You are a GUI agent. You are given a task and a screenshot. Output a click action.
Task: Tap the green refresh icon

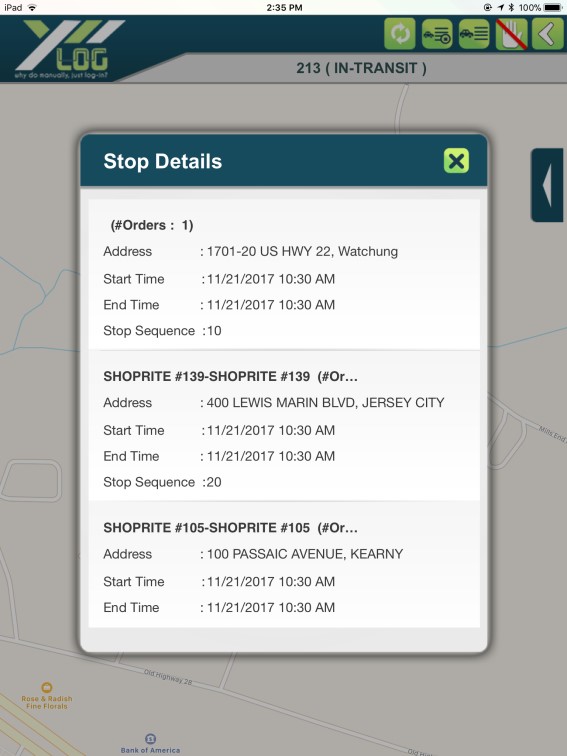400,34
